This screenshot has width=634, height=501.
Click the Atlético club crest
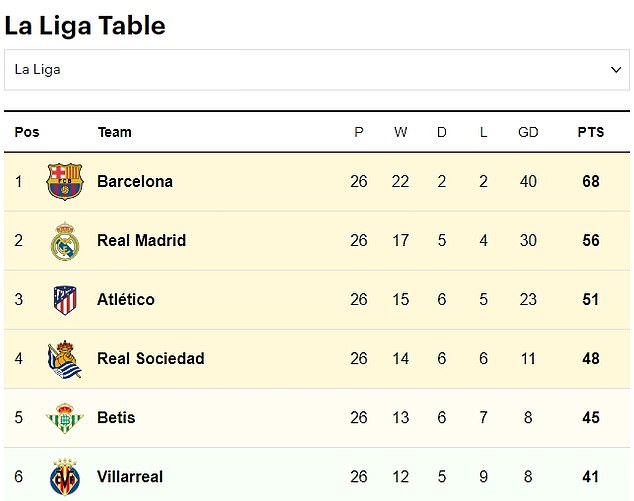65,300
